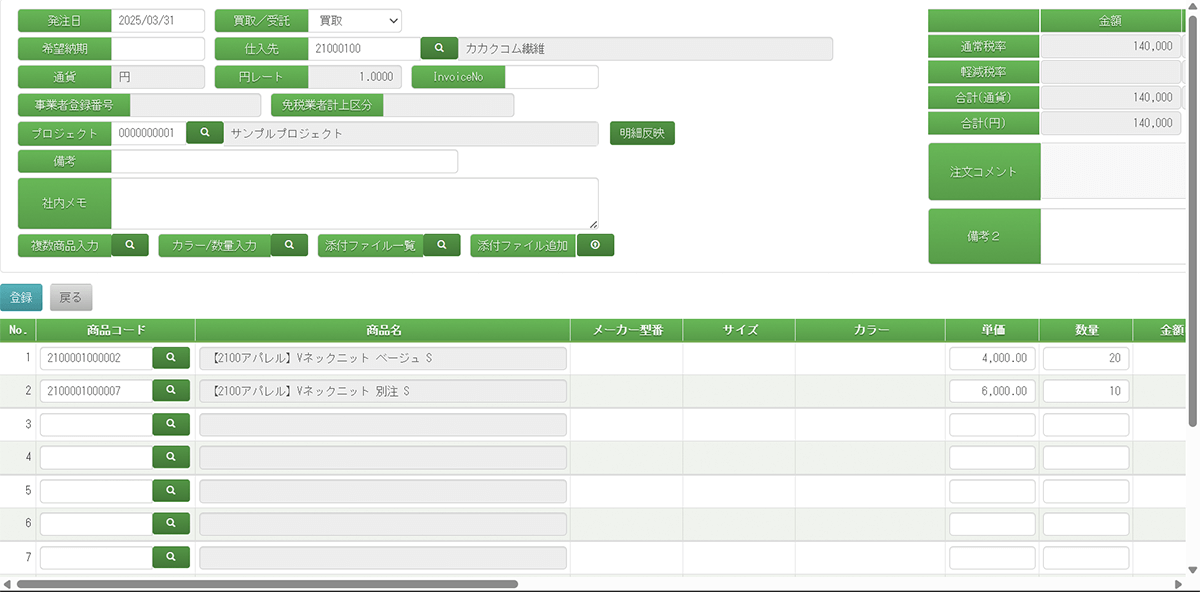Click the 希望納期 input field

click(158, 48)
